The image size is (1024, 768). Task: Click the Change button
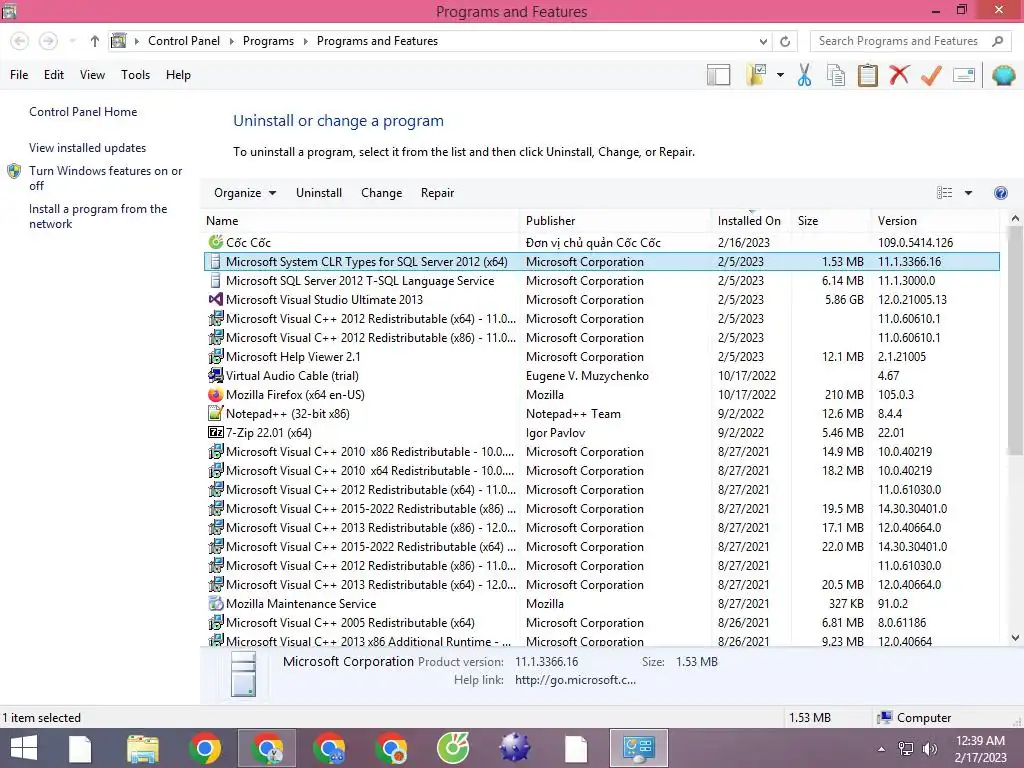(x=381, y=193)
